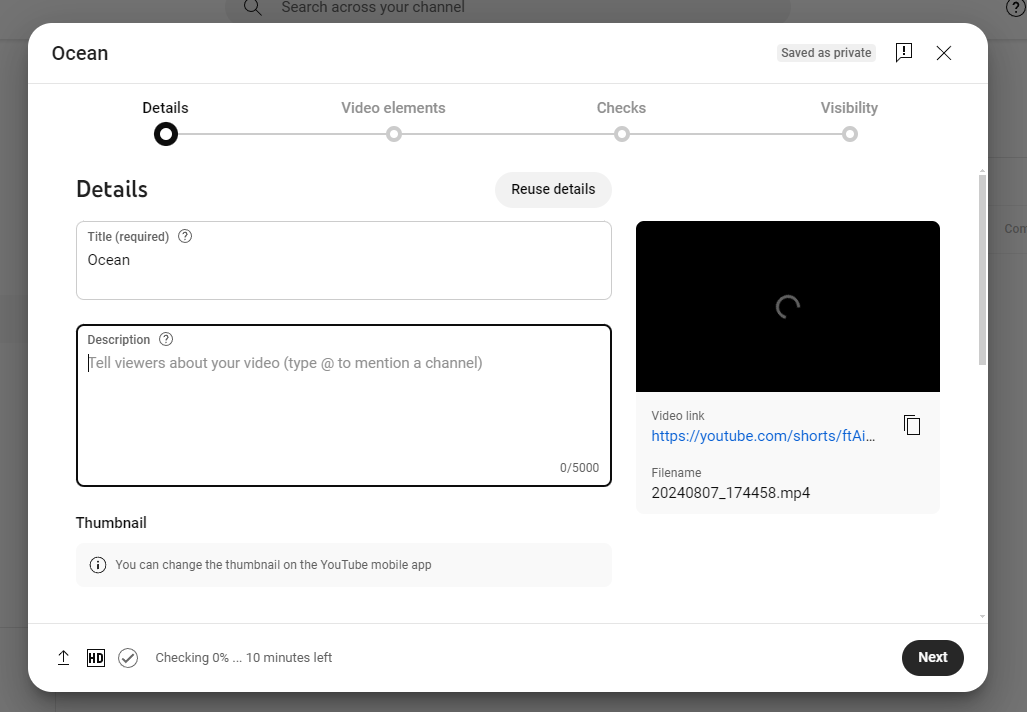Click the Video link label

click(x=678, y=416)
